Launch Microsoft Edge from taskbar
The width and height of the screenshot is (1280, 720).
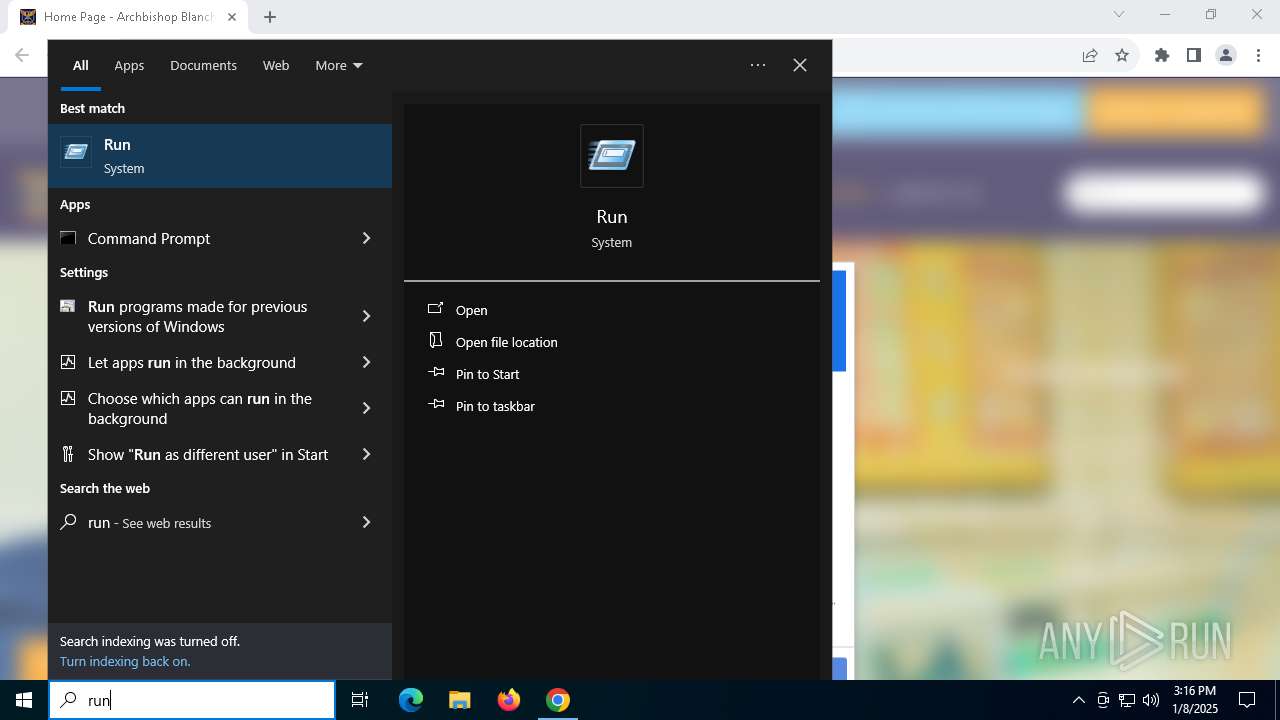coord(411,700)
